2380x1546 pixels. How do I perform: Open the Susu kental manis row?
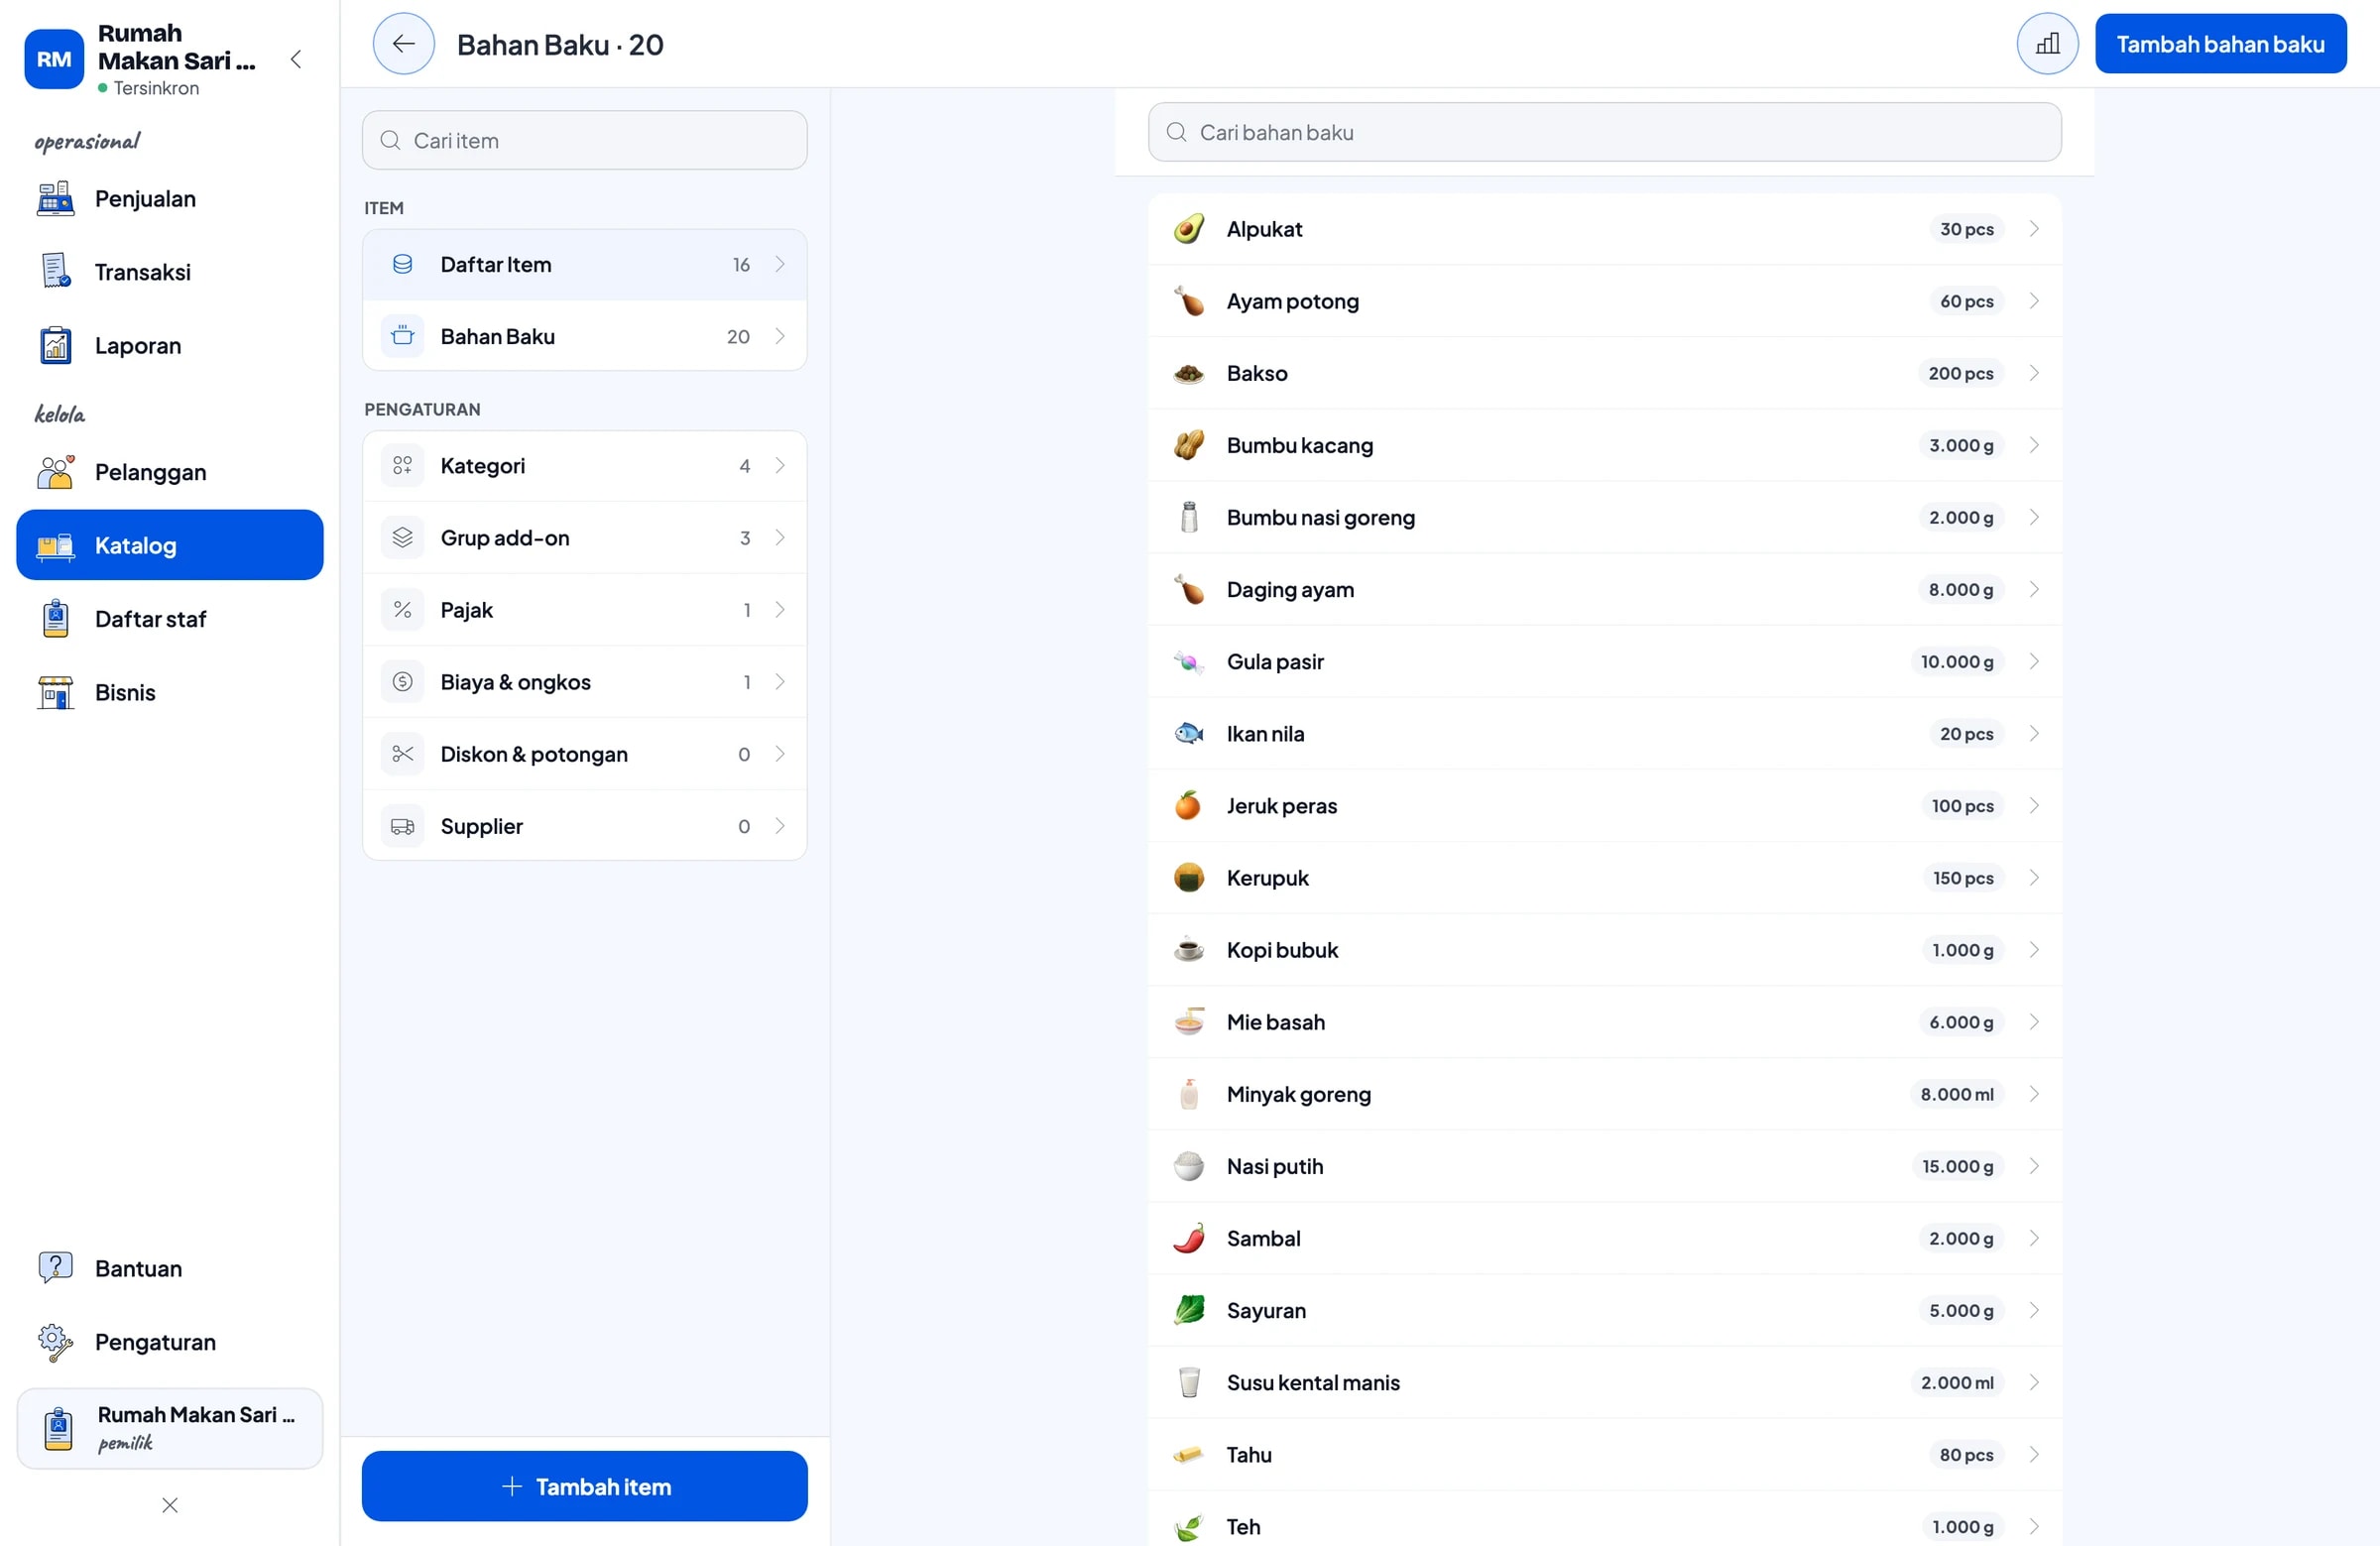click(1604, 1382)
